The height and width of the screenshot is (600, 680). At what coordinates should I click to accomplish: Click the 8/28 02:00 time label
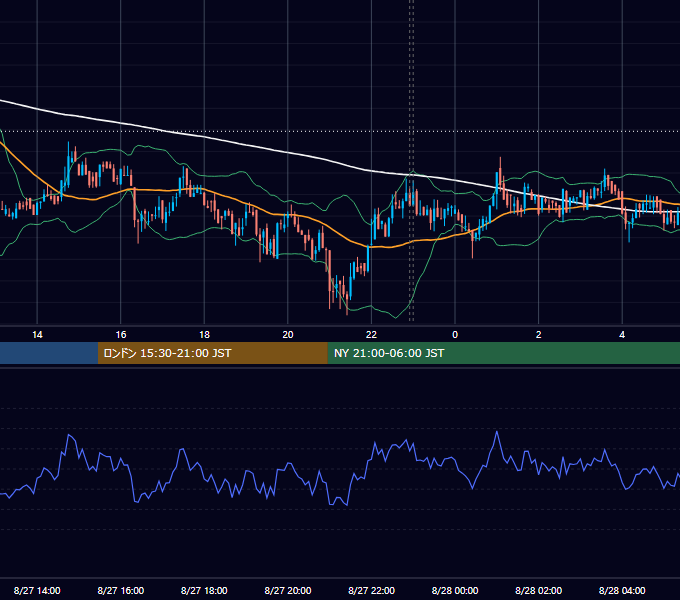tap(539, 590)
